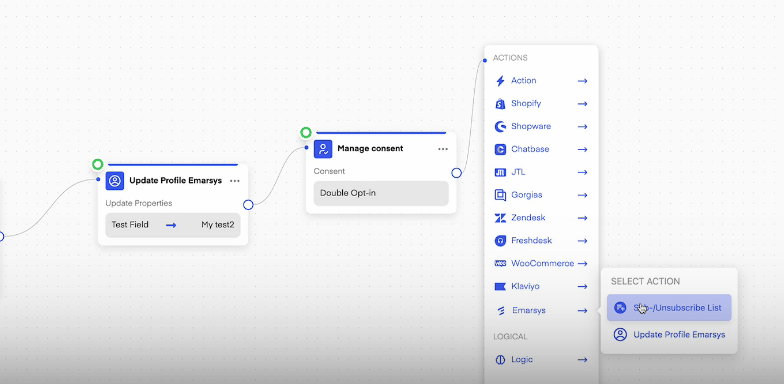Click the blue arrow between Test Field and My test2

(171, 225)
